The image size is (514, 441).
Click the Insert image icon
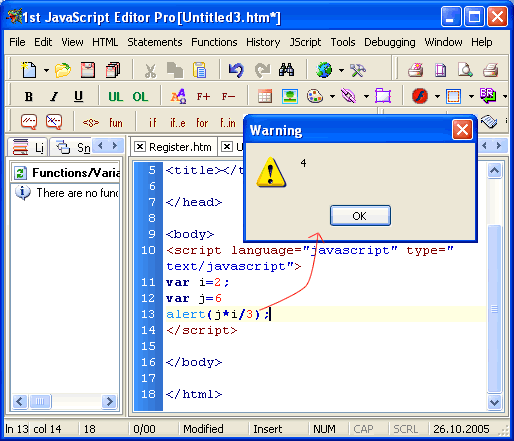(x=290, y=97)
